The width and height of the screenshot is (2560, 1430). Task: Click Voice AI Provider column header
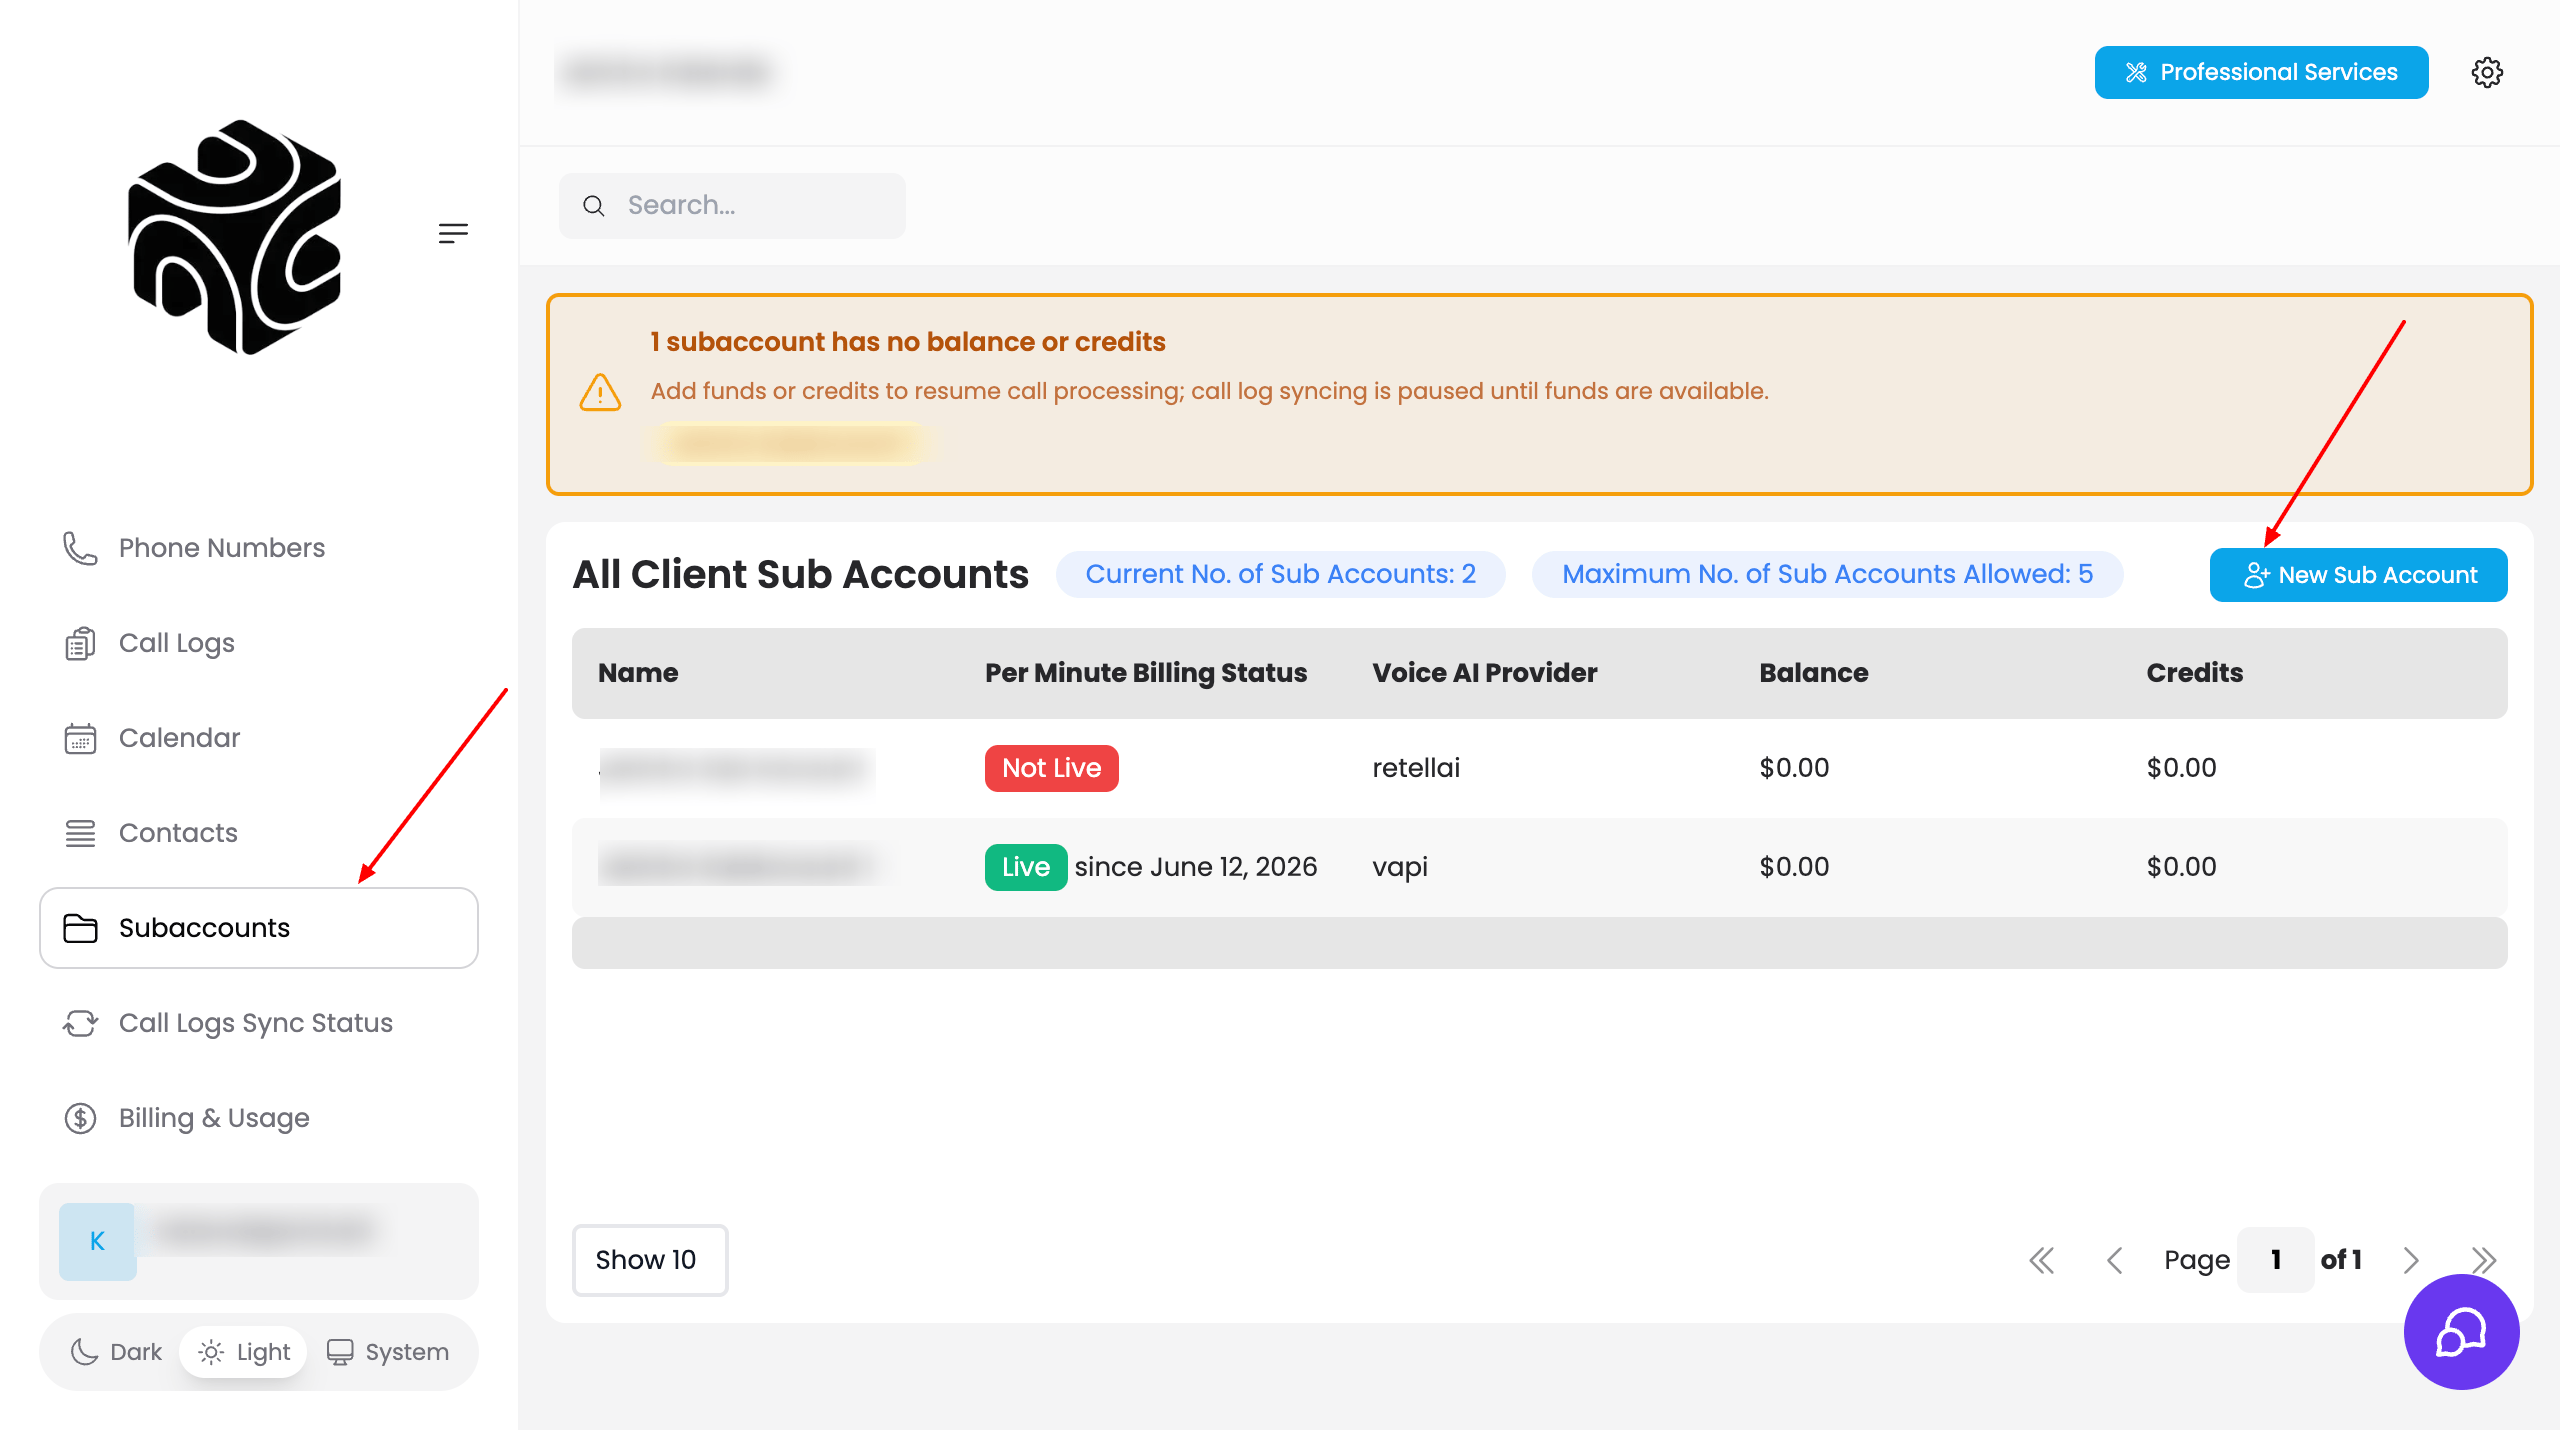point(1484,673)
